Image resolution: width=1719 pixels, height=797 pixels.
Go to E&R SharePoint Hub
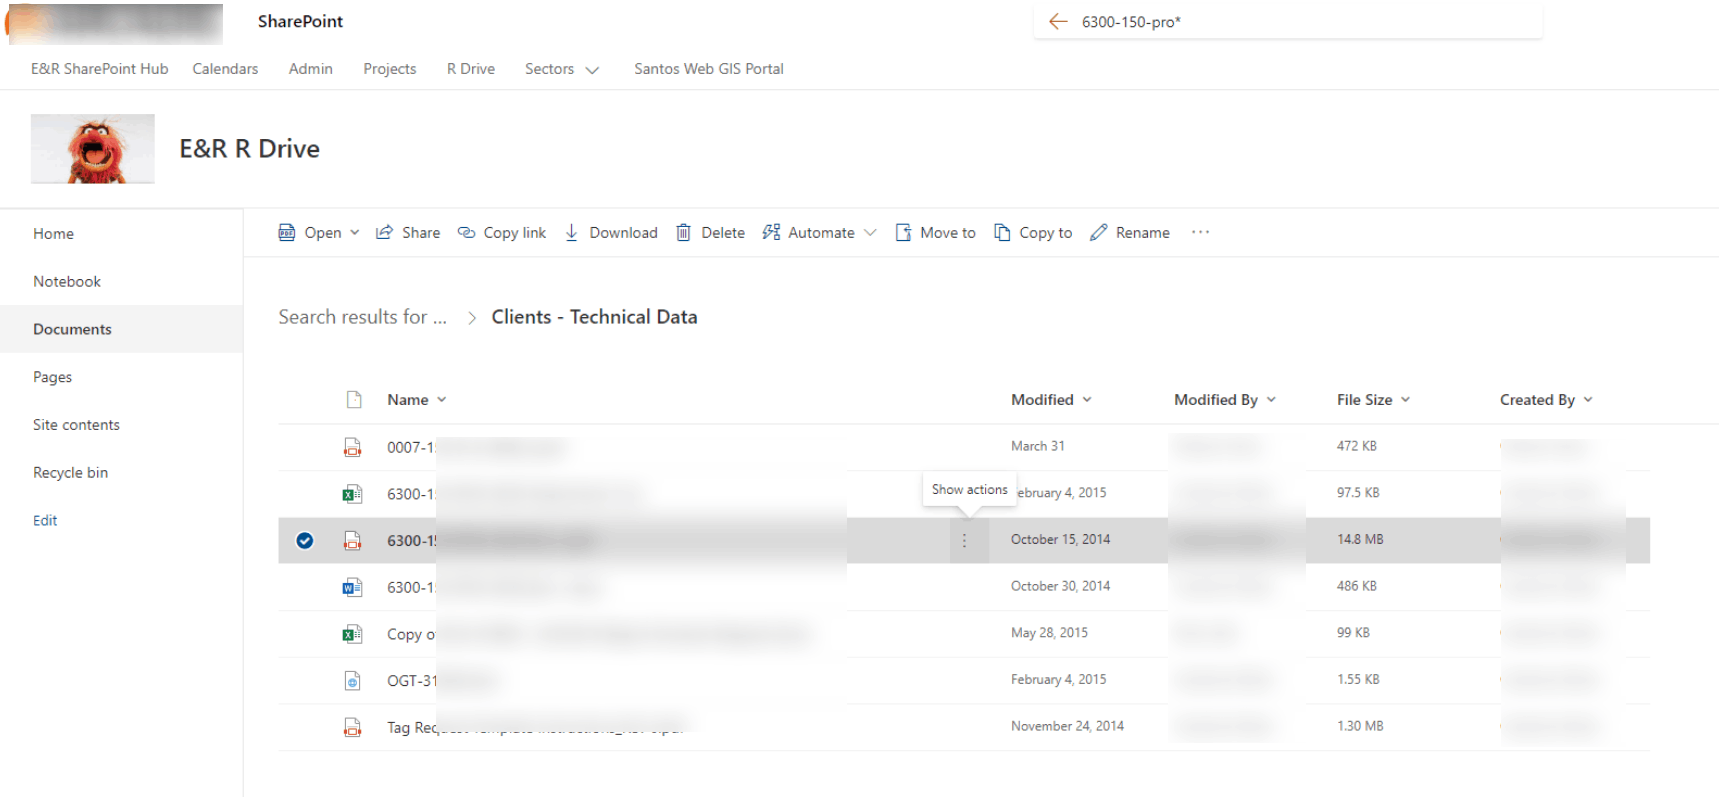coord(99,69)
